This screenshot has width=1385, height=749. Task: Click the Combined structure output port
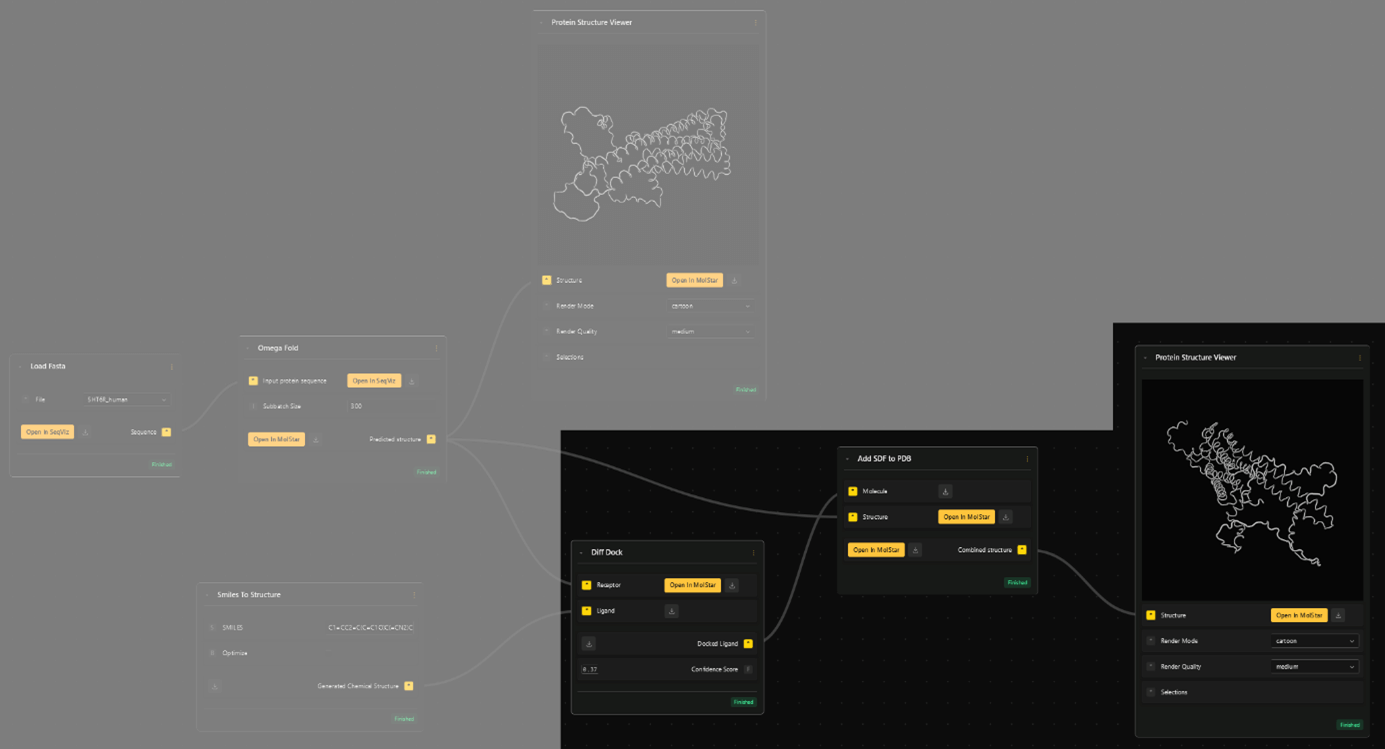tap(1021, 550)
